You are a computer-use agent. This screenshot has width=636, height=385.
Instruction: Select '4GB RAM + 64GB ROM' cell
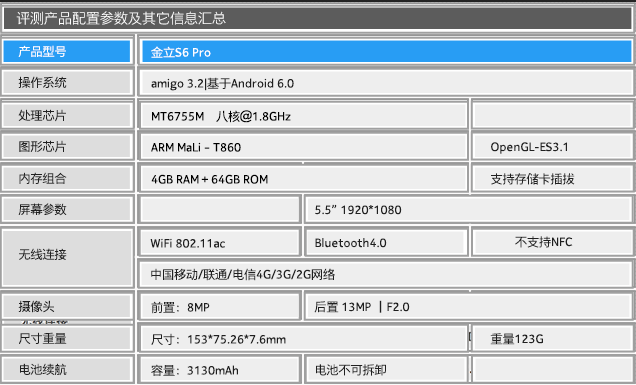click(304, 179)
